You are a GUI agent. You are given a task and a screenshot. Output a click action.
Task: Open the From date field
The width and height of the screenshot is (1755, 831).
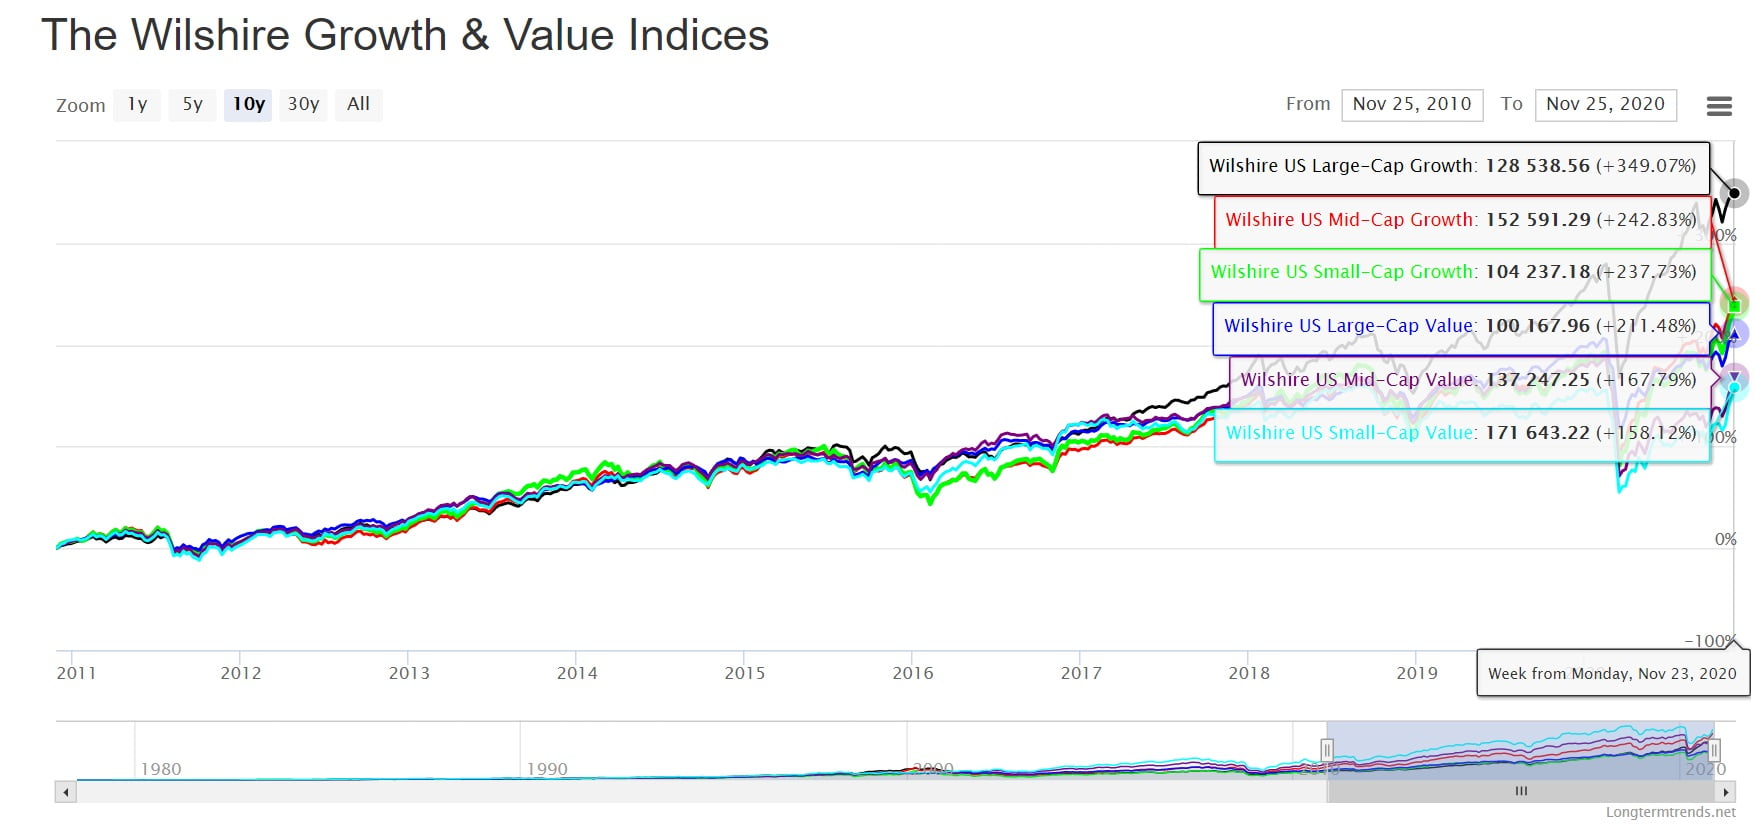click(x=1411, y=104)
